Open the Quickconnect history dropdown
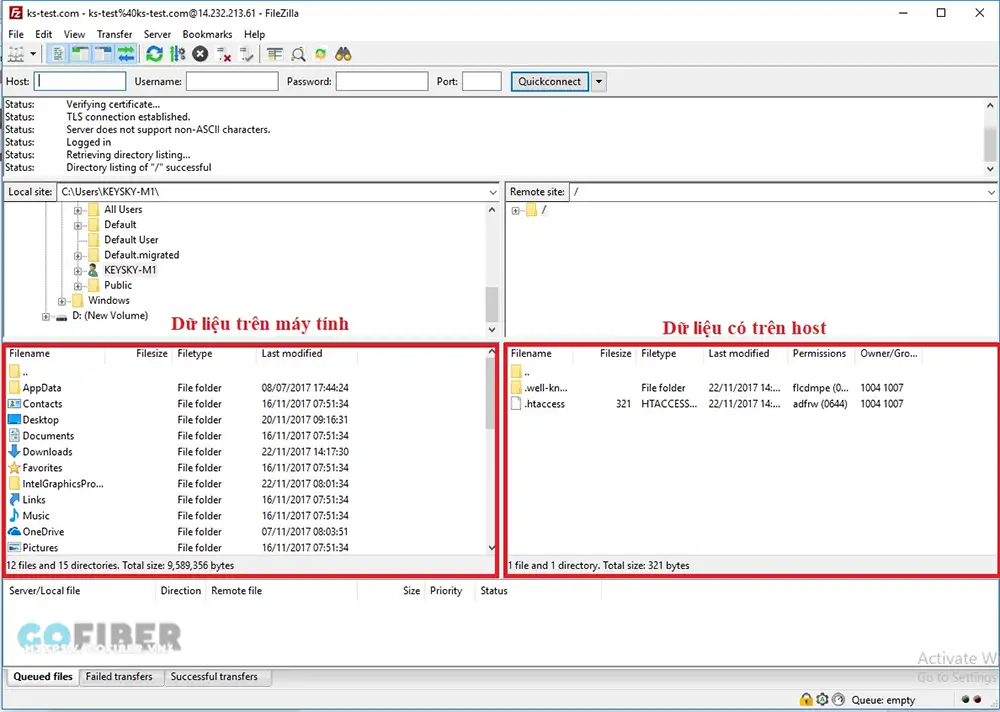Screen dimensions: 1000x712 pos(598,82)
